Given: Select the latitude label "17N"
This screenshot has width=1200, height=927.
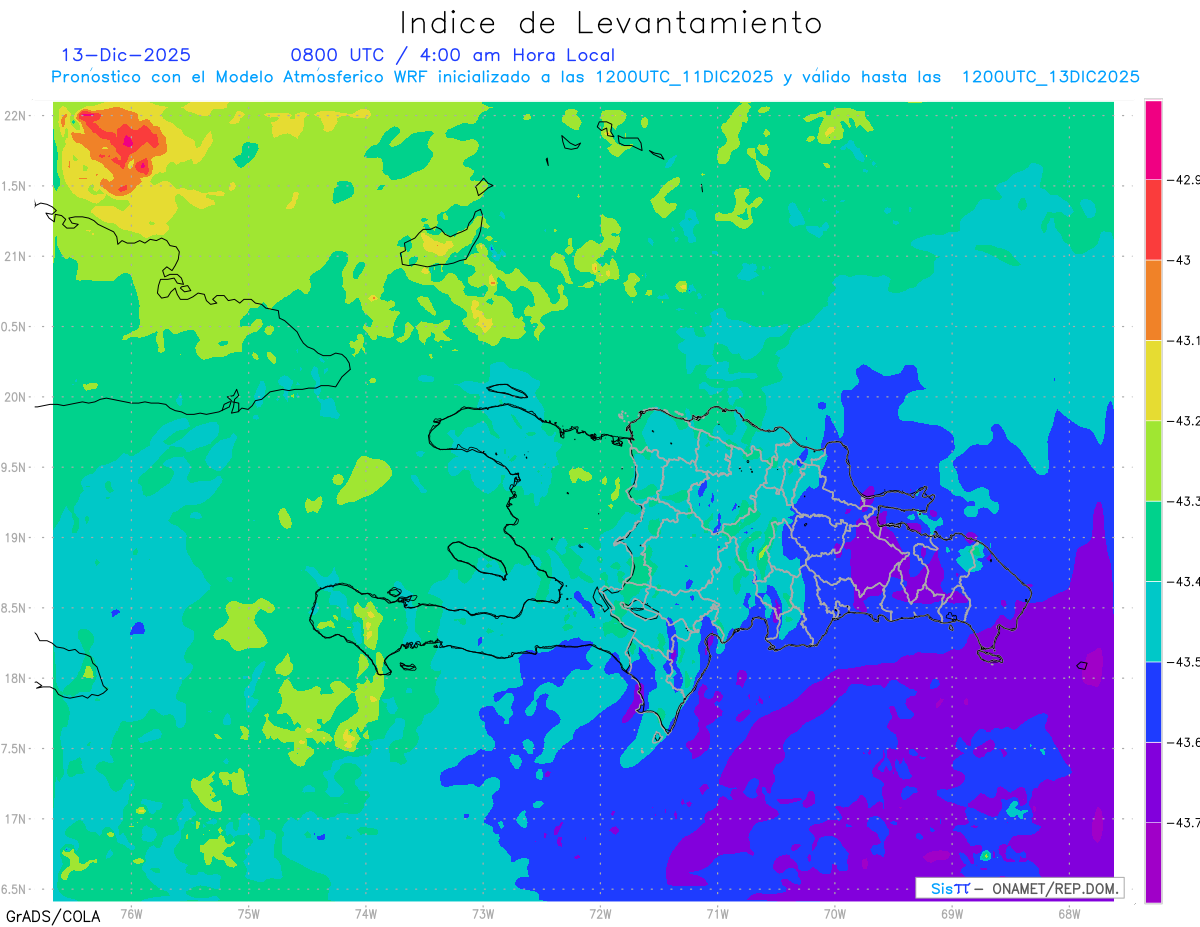Looking at the screenshot, I should coord(14,819).
